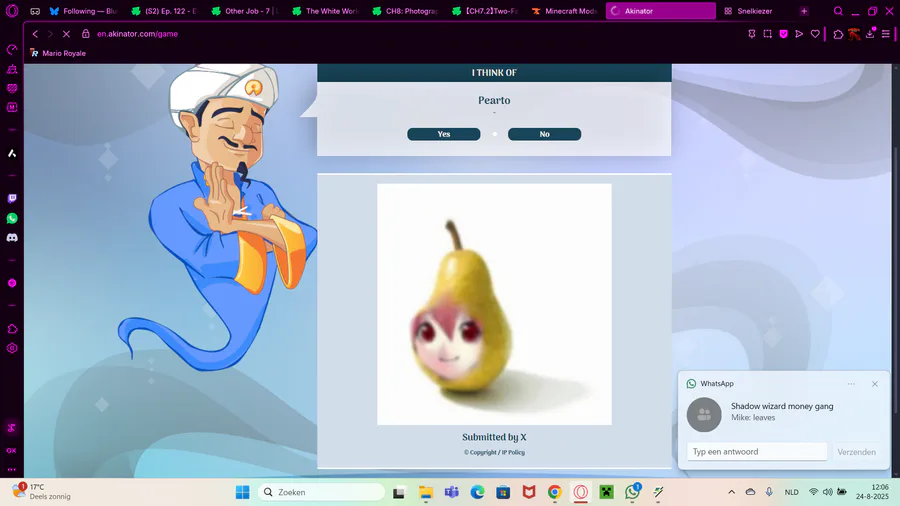The width and height of the screenshot is (900, 506).
Task: Switch to the Minecraft Mods tab
Action: [x=565, y=11]
